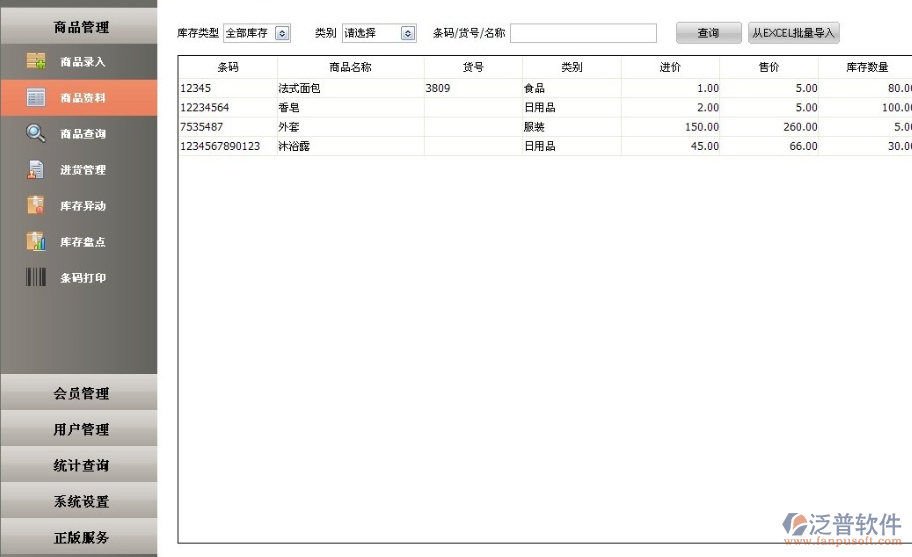Viewport: 912px width, 557px height.
Task: Select the barcode cell 1234567890123
Action: (228, 145)
